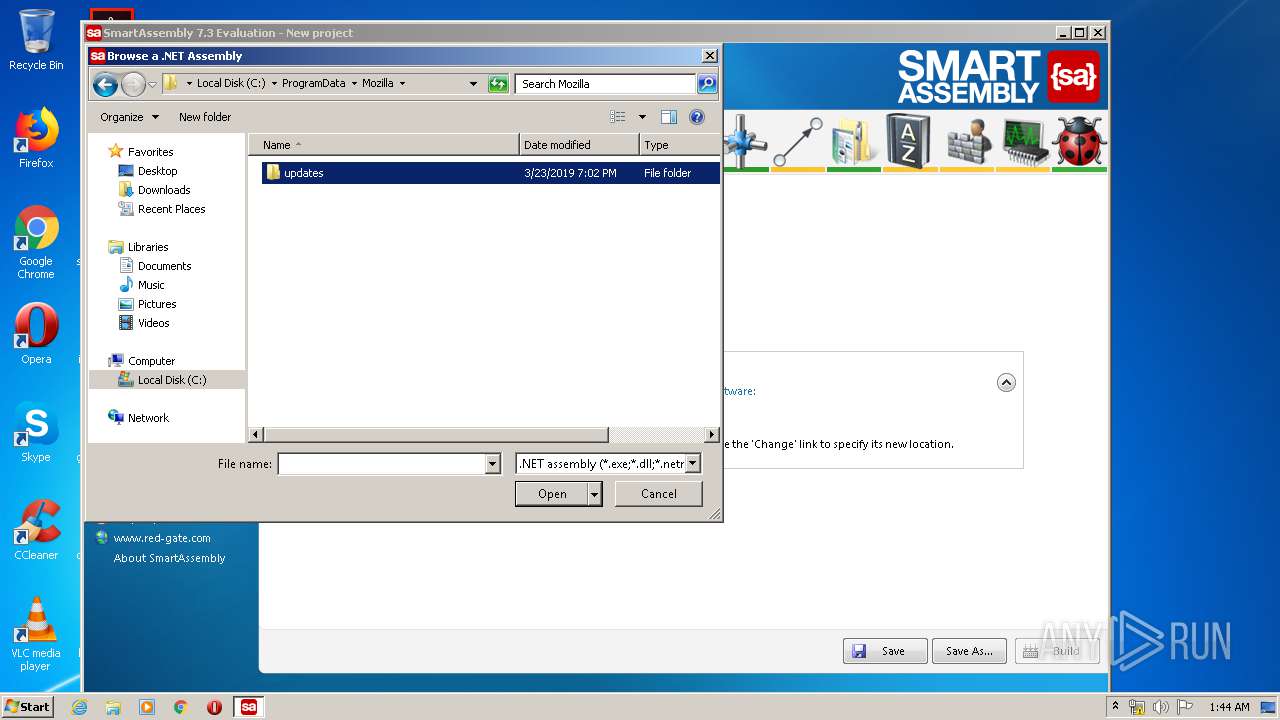Click Windows Explorer folder icon in taskbar
Screen dimensions: 1280x720
pyautogui.click(x=113, y=707)
